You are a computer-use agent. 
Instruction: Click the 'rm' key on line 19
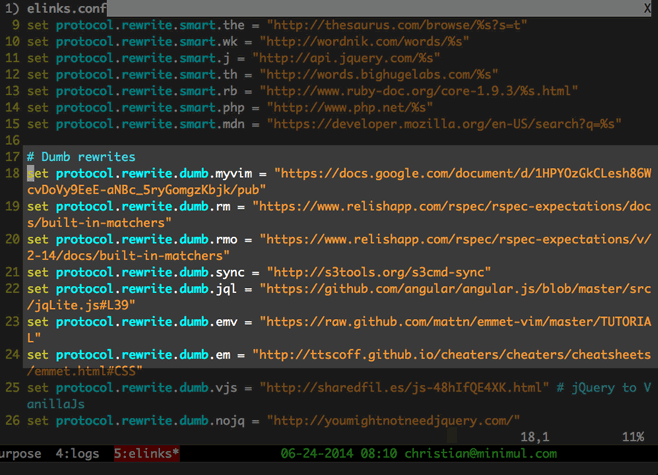coord(223,206)
